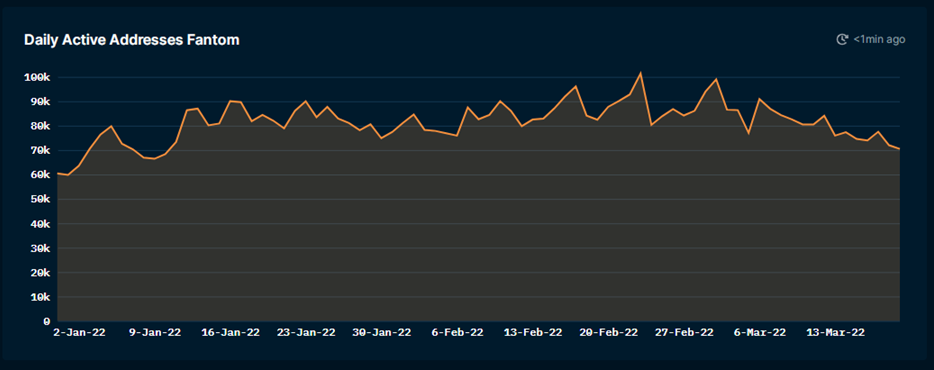
Task: Click the 70k y-axis label
Action: pos(40,151)
